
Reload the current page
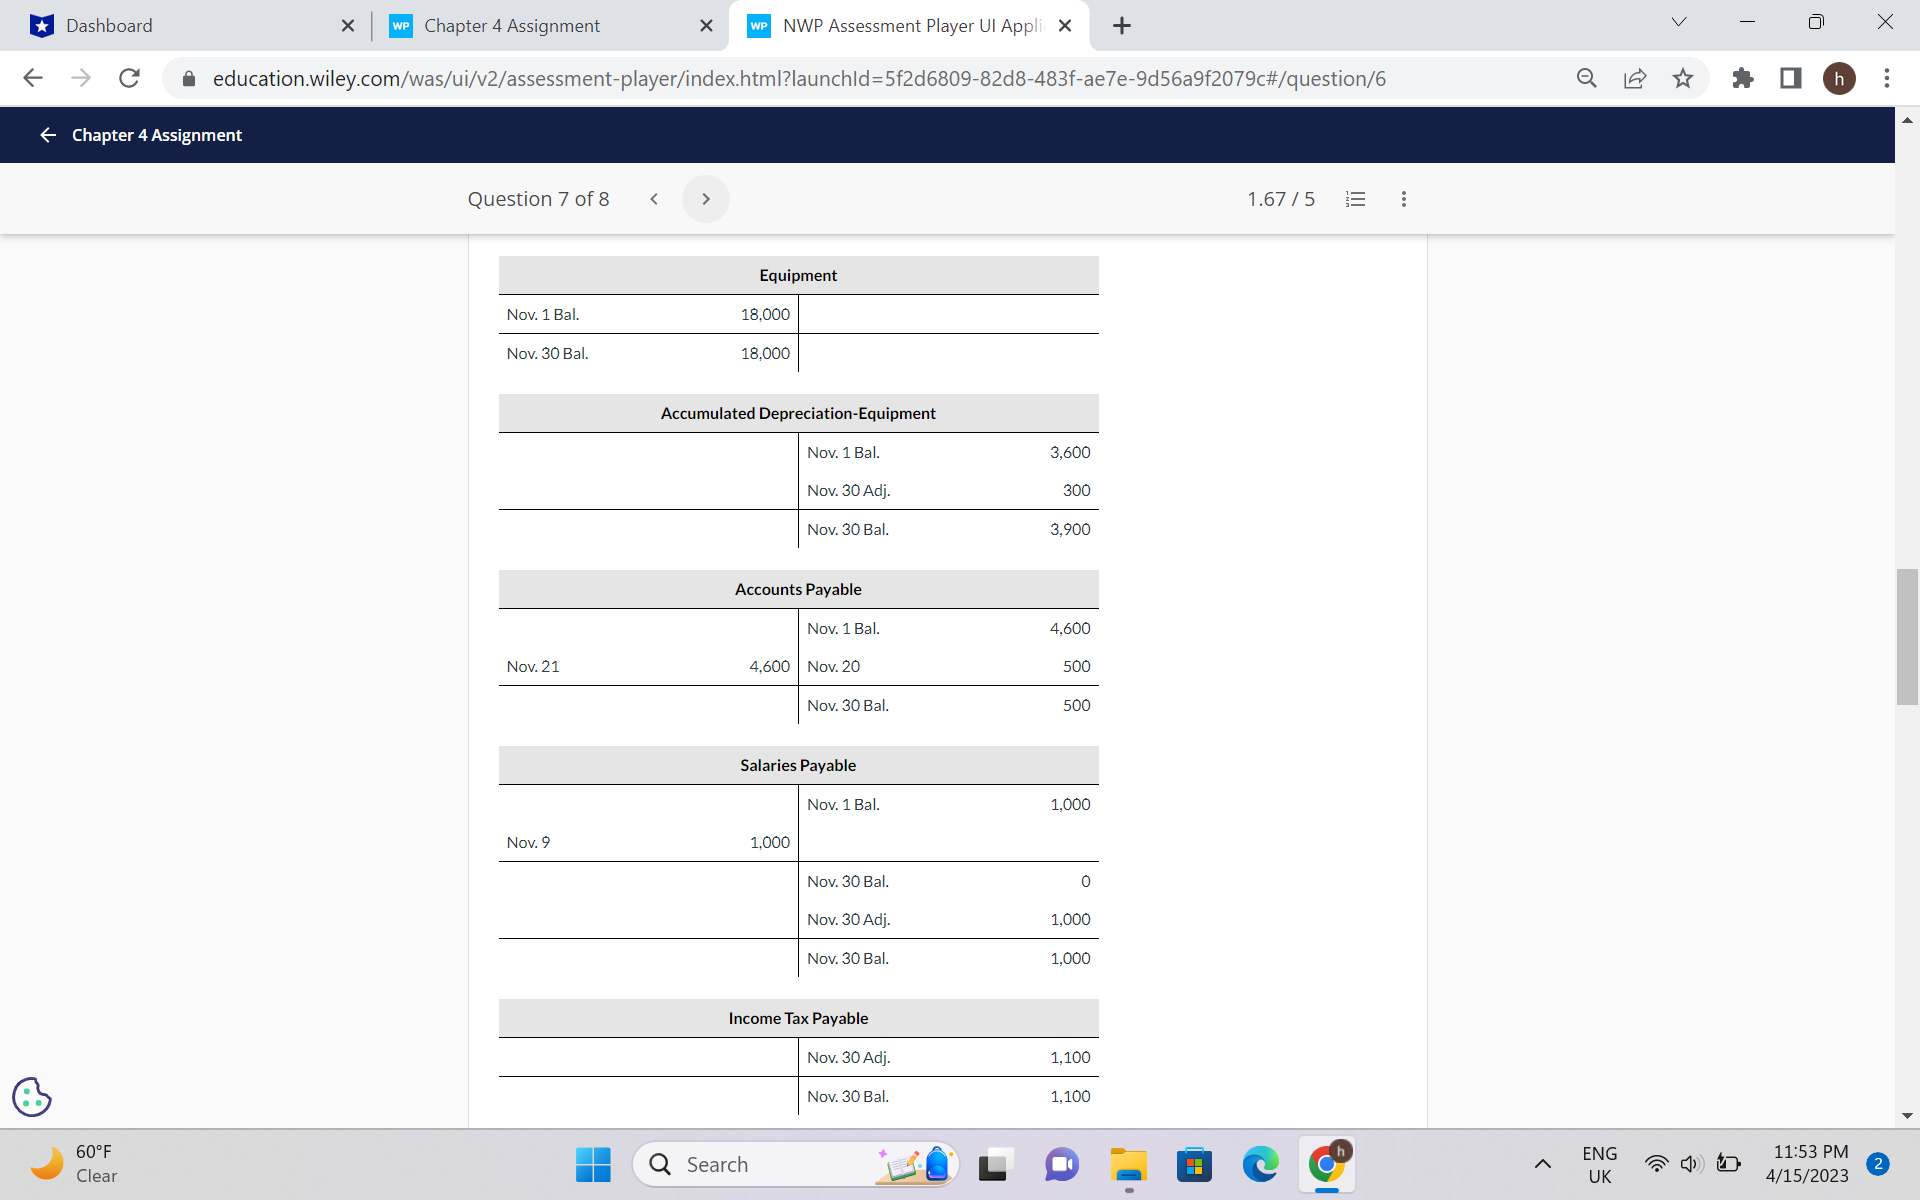129,78
